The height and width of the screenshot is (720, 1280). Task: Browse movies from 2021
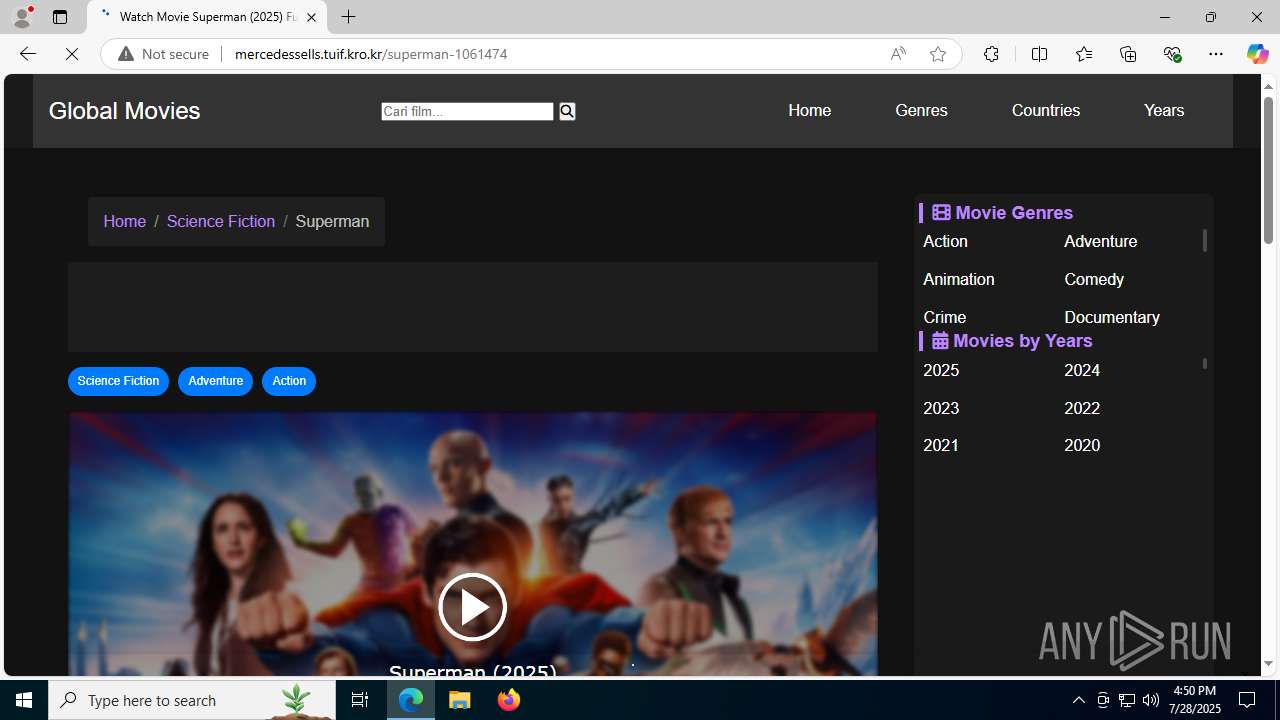pyautogui.click(x=941, y=445)
